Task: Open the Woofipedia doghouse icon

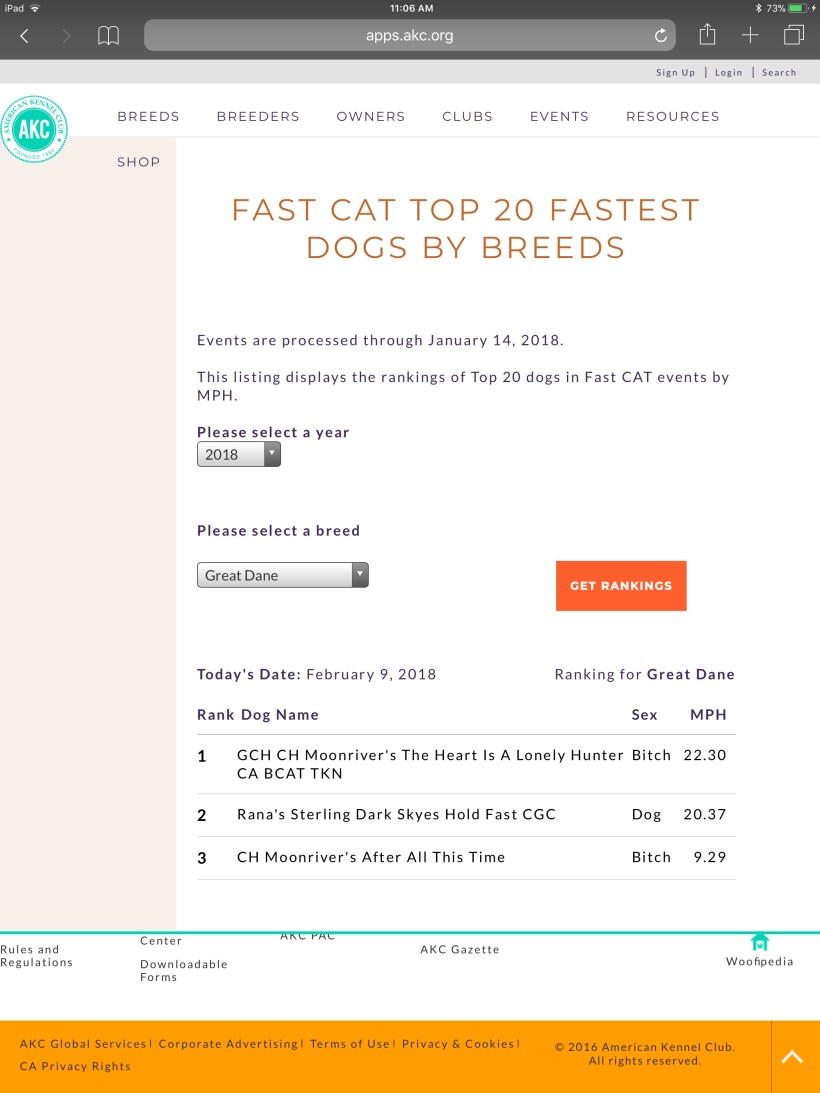Action: [759, 942]
